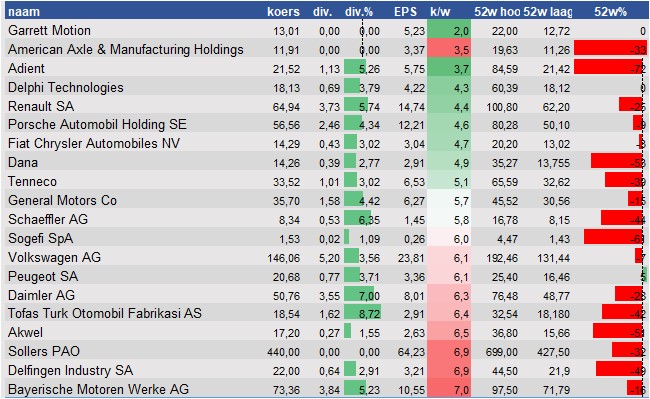650x399 pixels.
Task: Select the EPS column header
Action: coord(405,12)
